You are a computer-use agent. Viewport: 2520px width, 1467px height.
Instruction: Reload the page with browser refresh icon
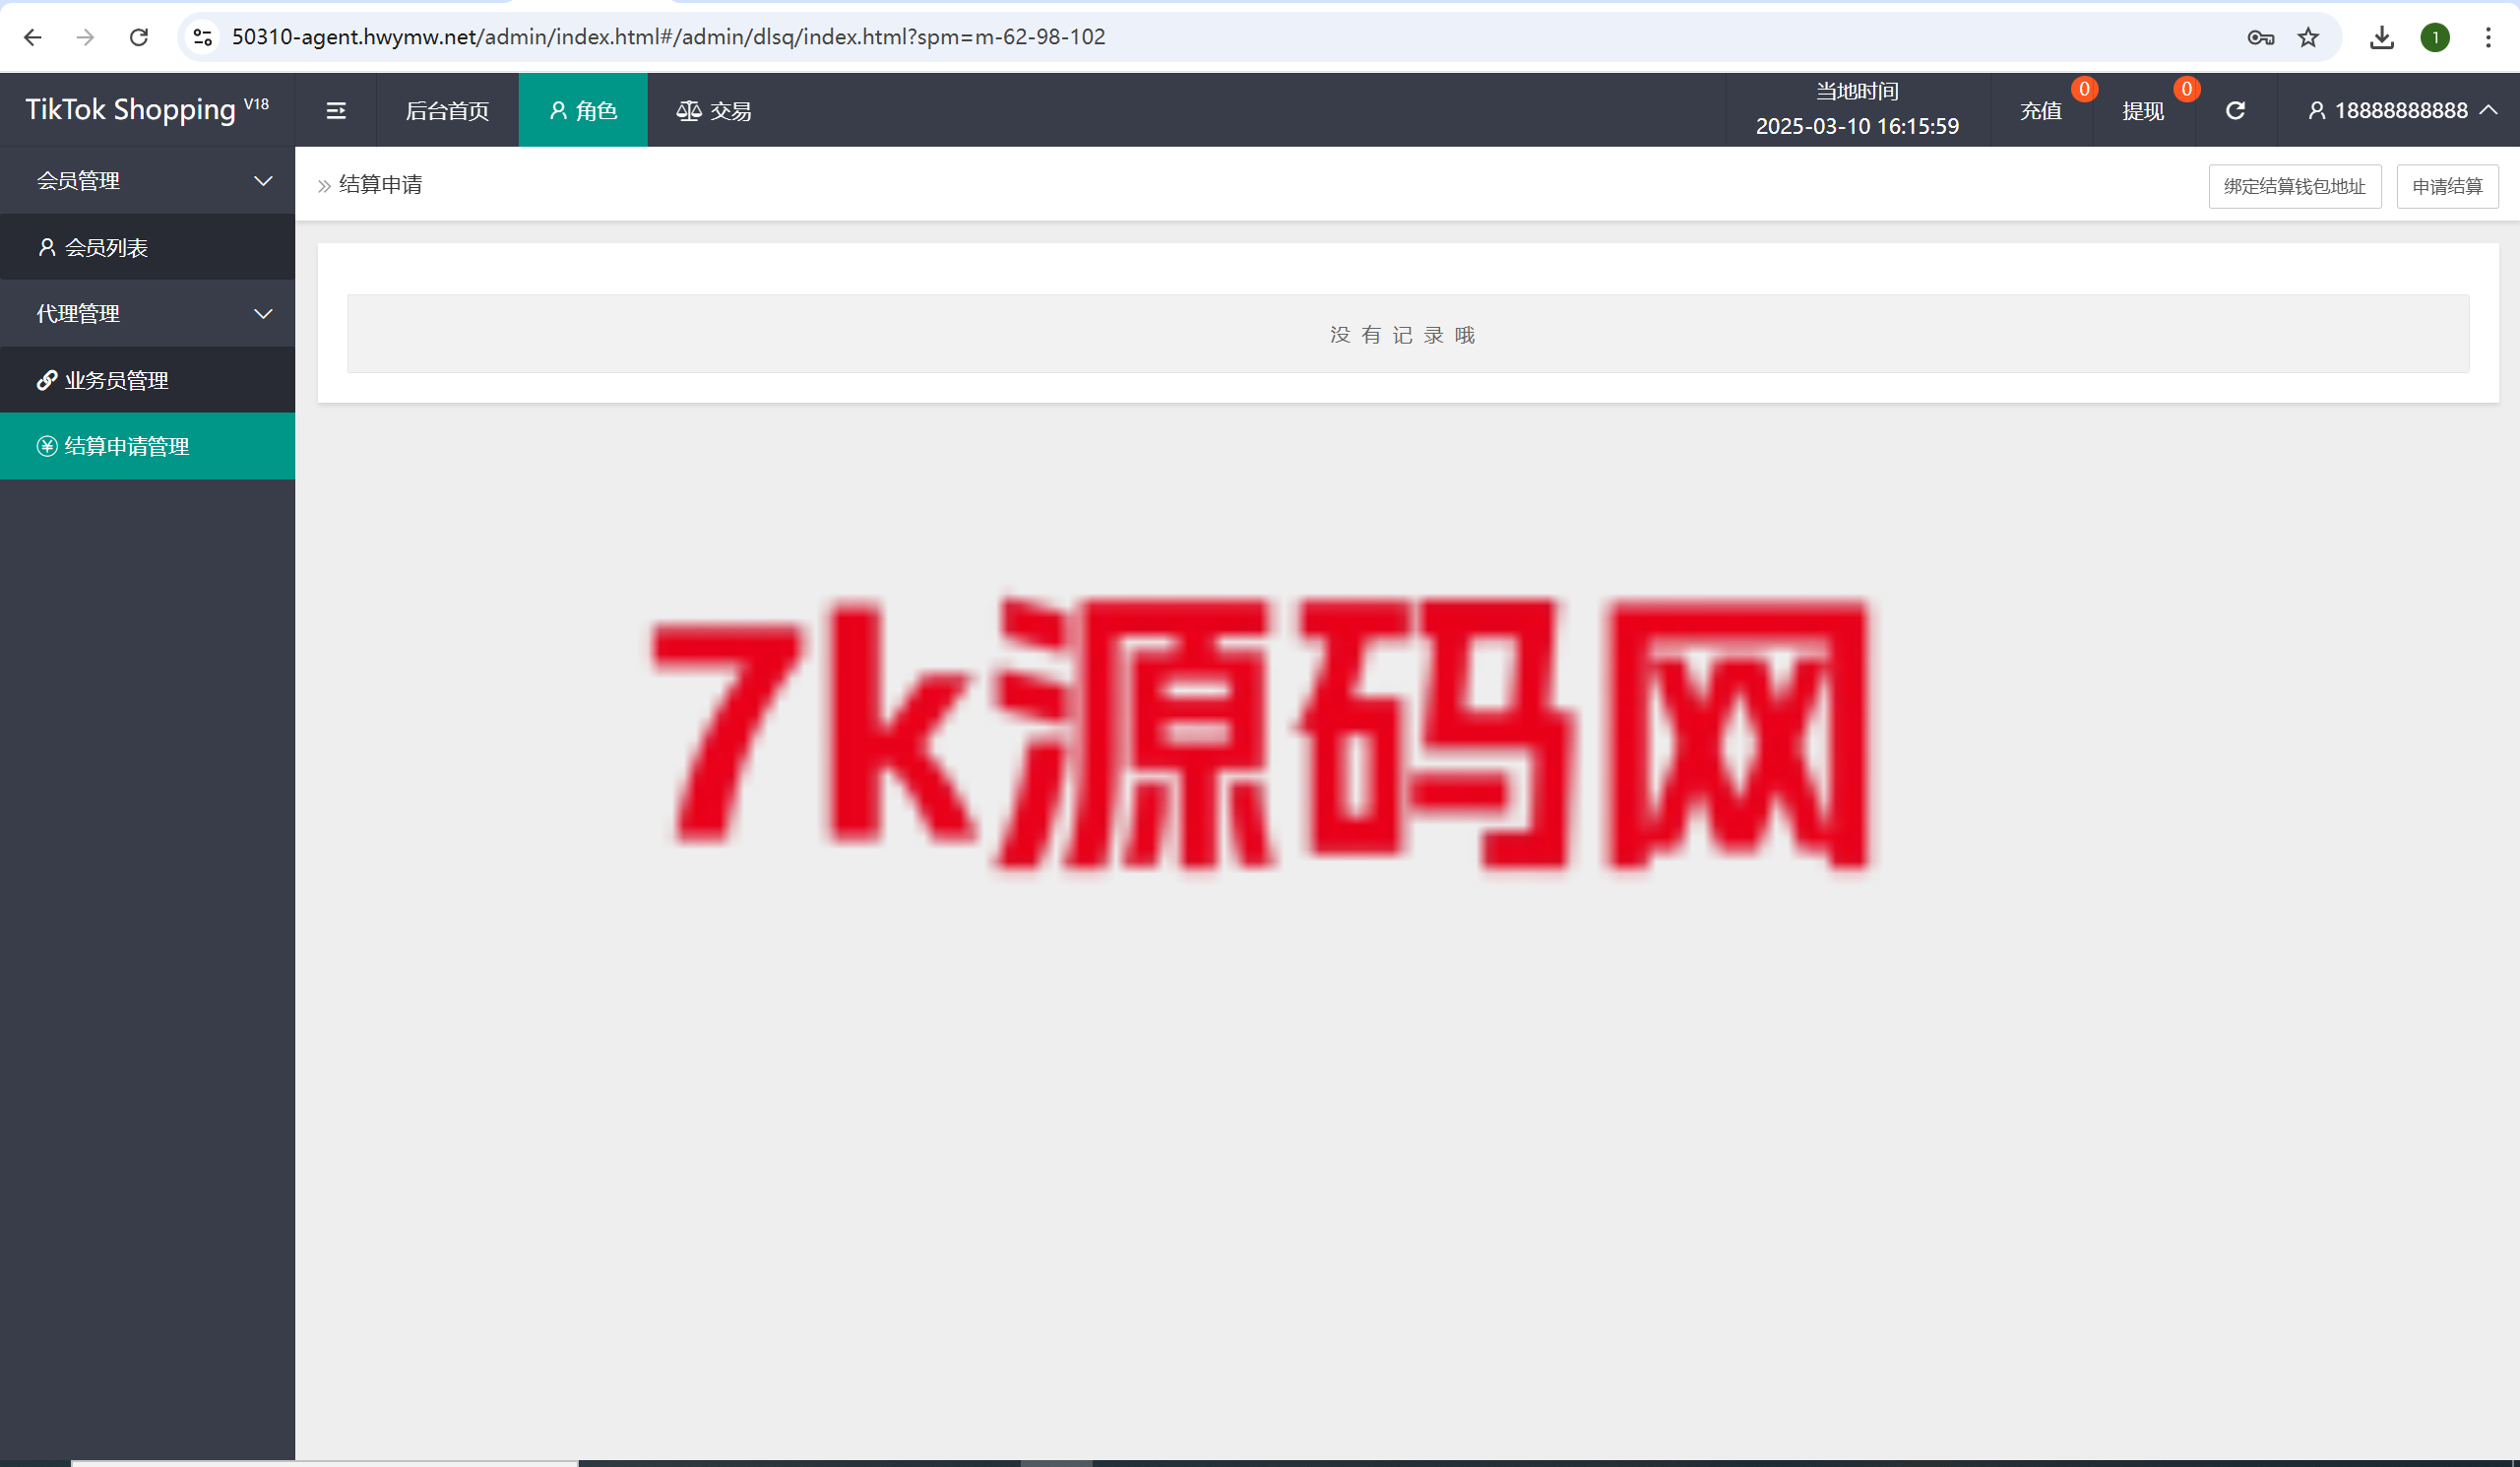139,37
